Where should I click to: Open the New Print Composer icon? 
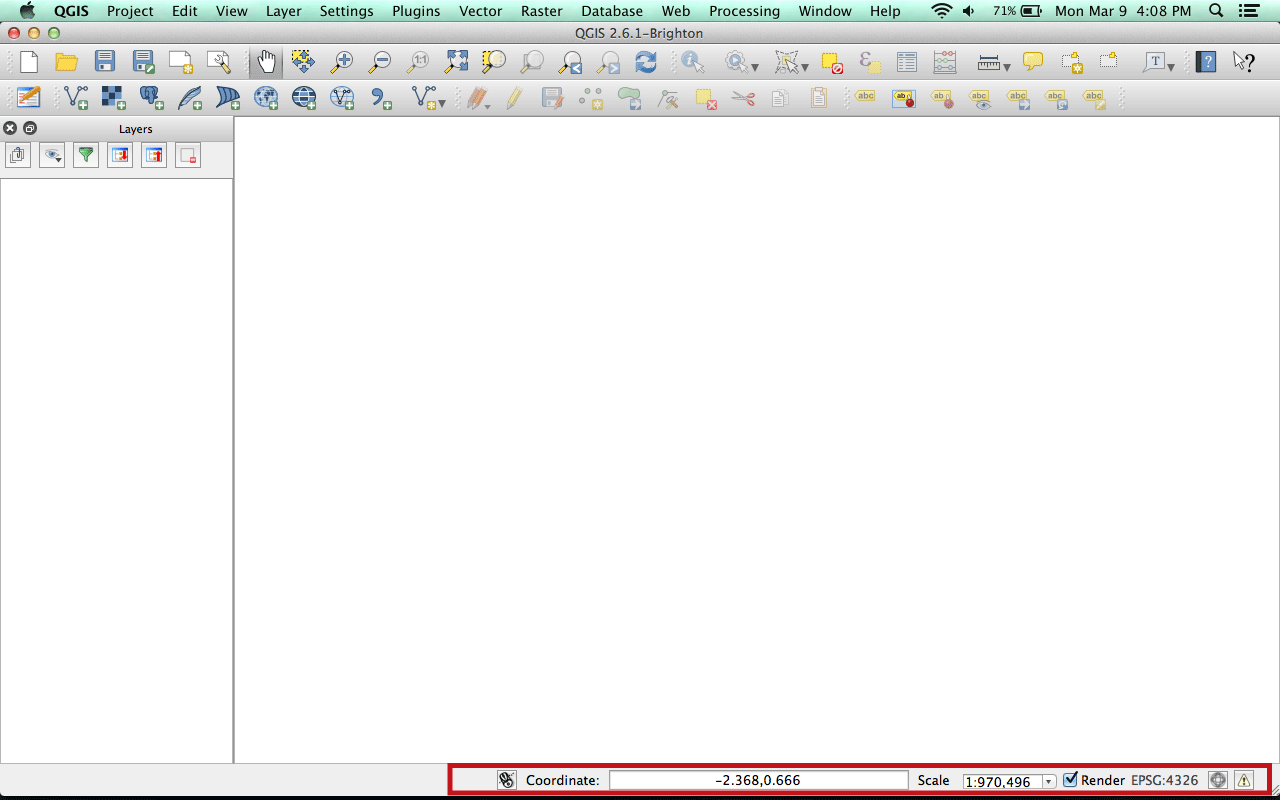181,62
